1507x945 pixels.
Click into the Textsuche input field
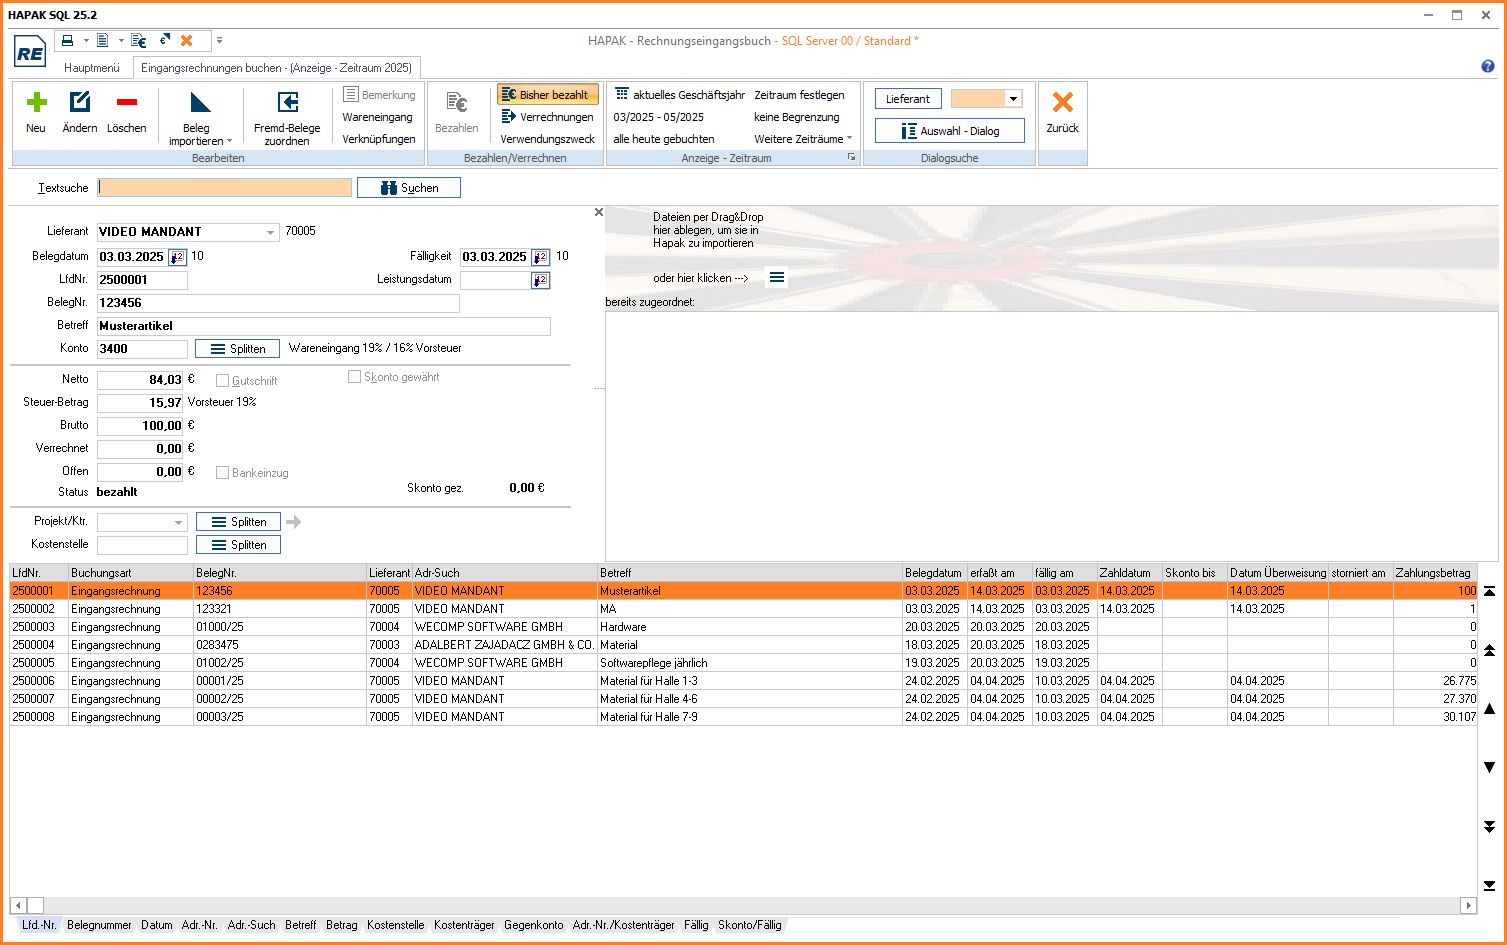[x=225, y=188]
